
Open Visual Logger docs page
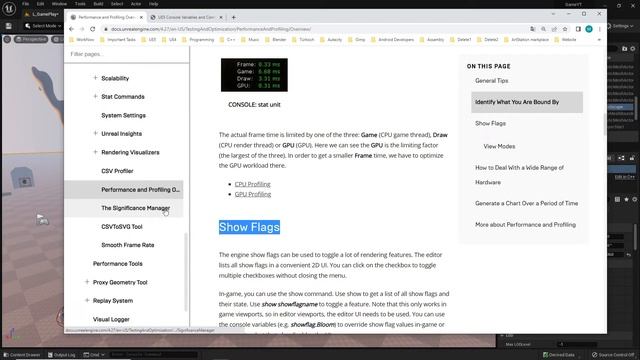pos(111,319)
